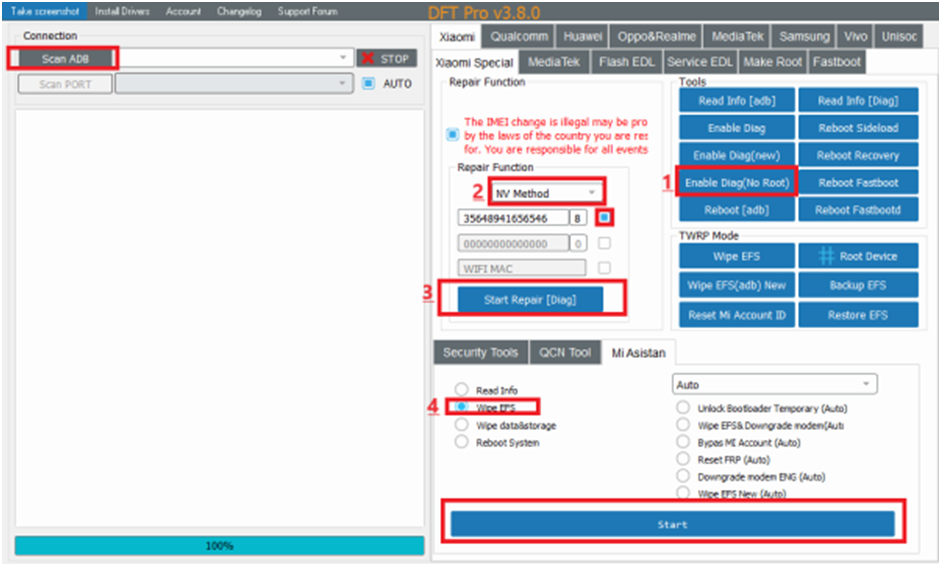Click the wide Start button
The height and width of the screenshot is (566, 941).
click(x=672, y=524)
